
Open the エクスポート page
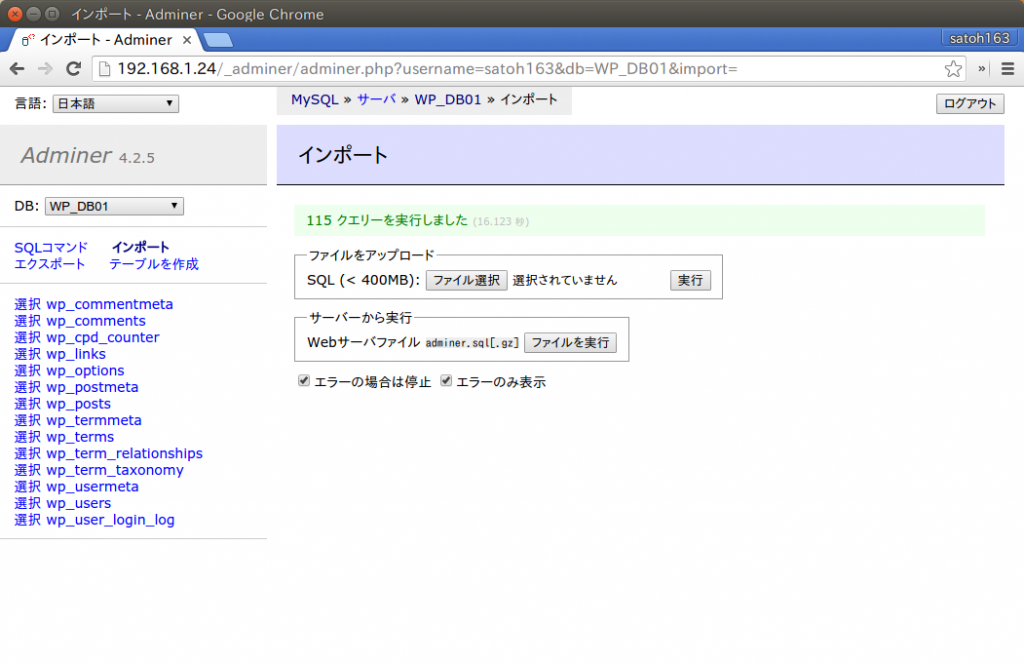50,264
